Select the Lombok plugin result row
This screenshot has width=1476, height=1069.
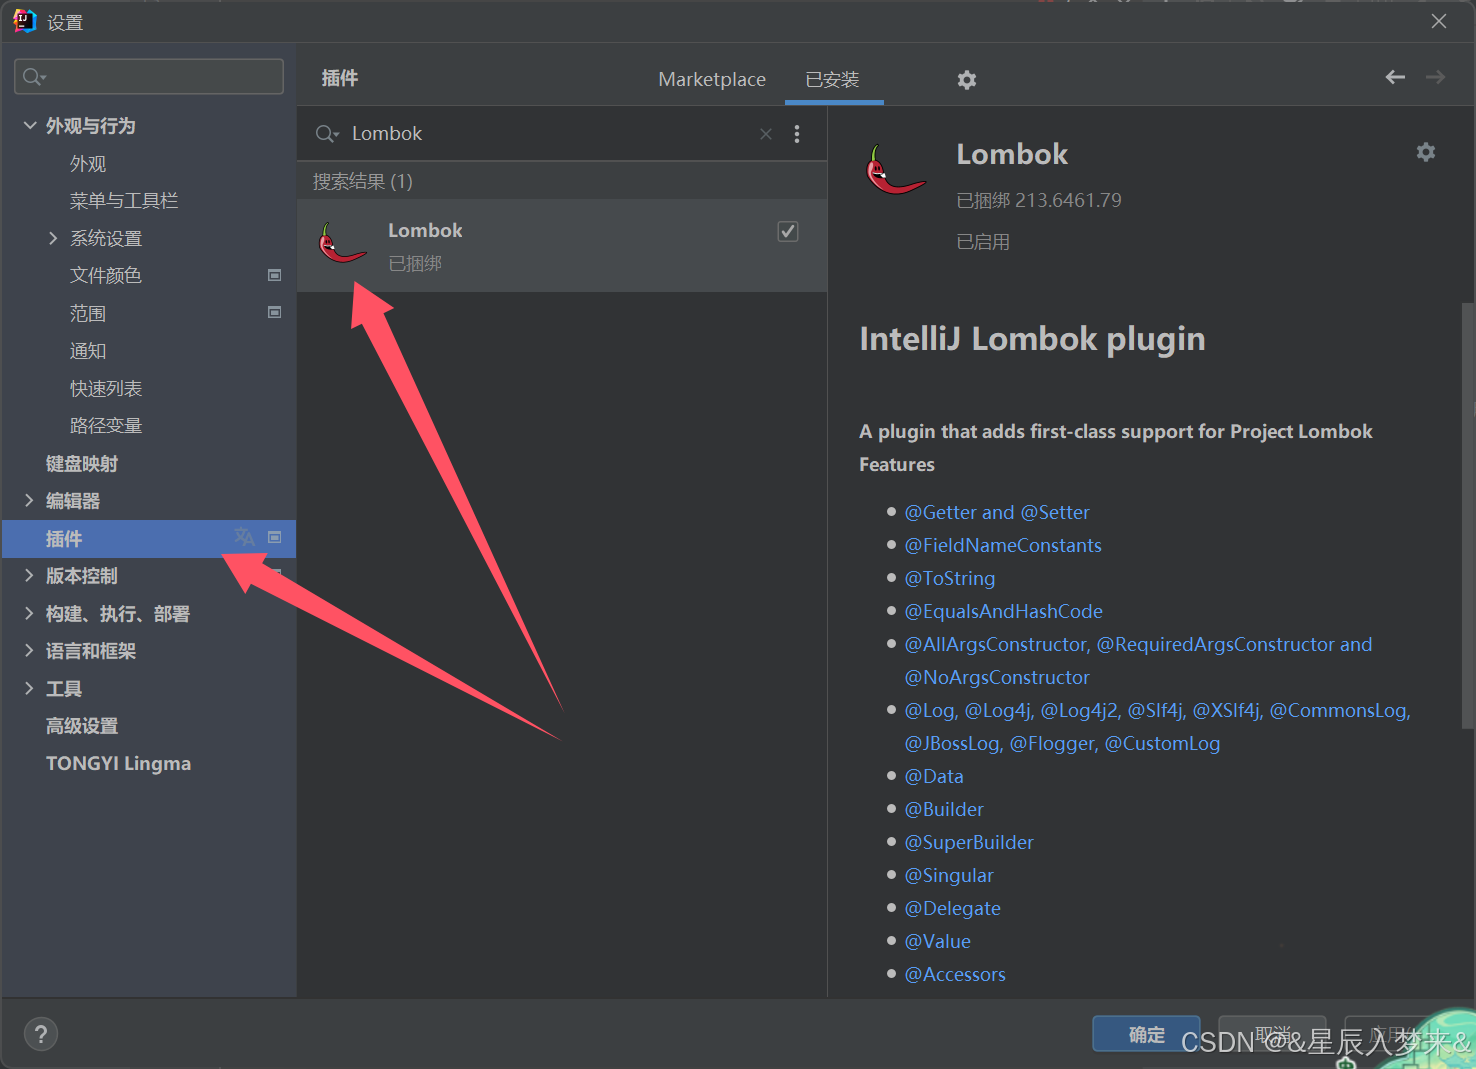click(562, 246)
